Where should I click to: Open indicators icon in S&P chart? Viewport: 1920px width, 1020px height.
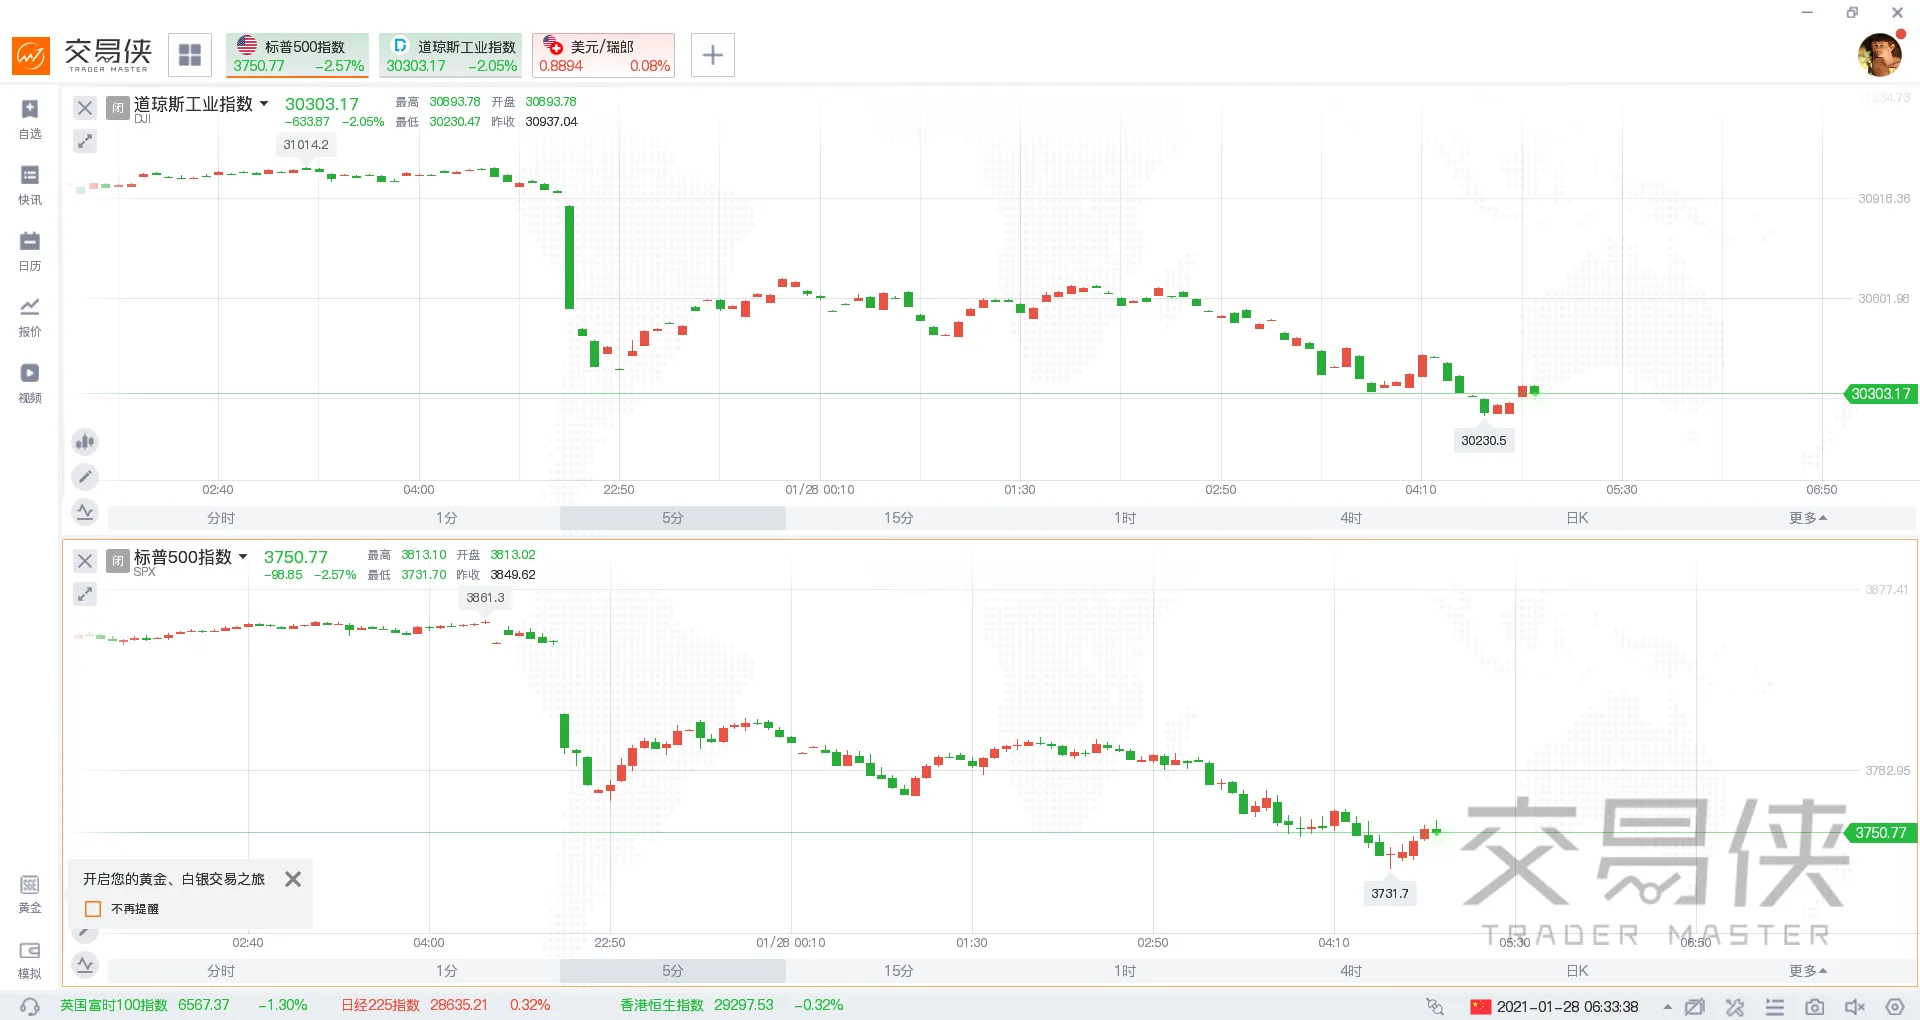tap(85, 965)
